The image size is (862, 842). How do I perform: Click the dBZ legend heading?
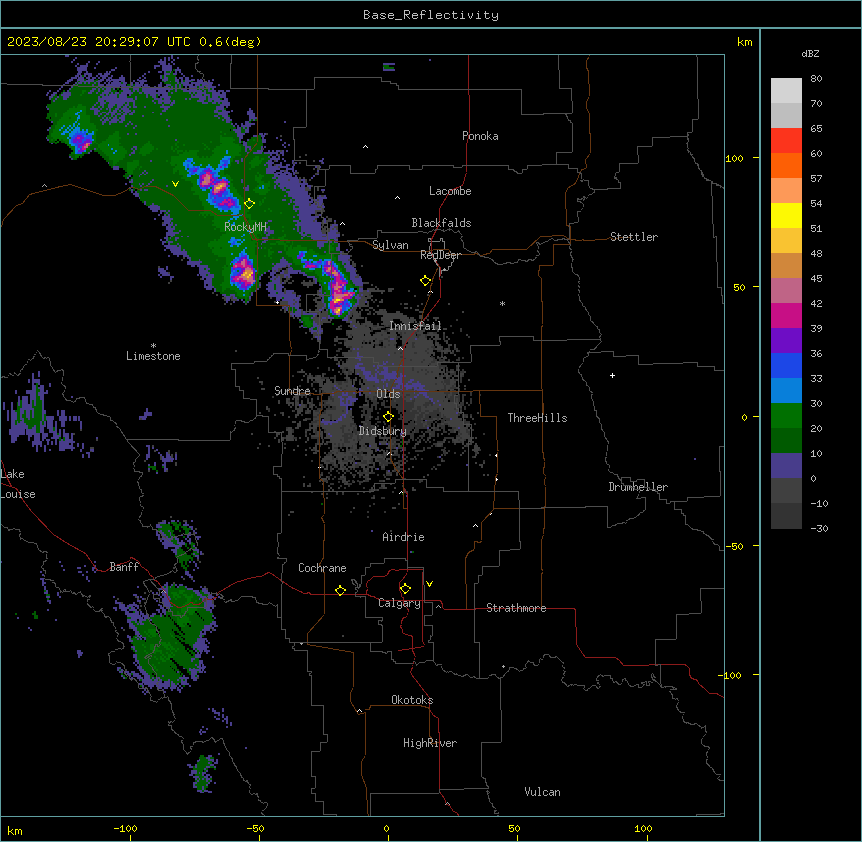click(810, 53)
